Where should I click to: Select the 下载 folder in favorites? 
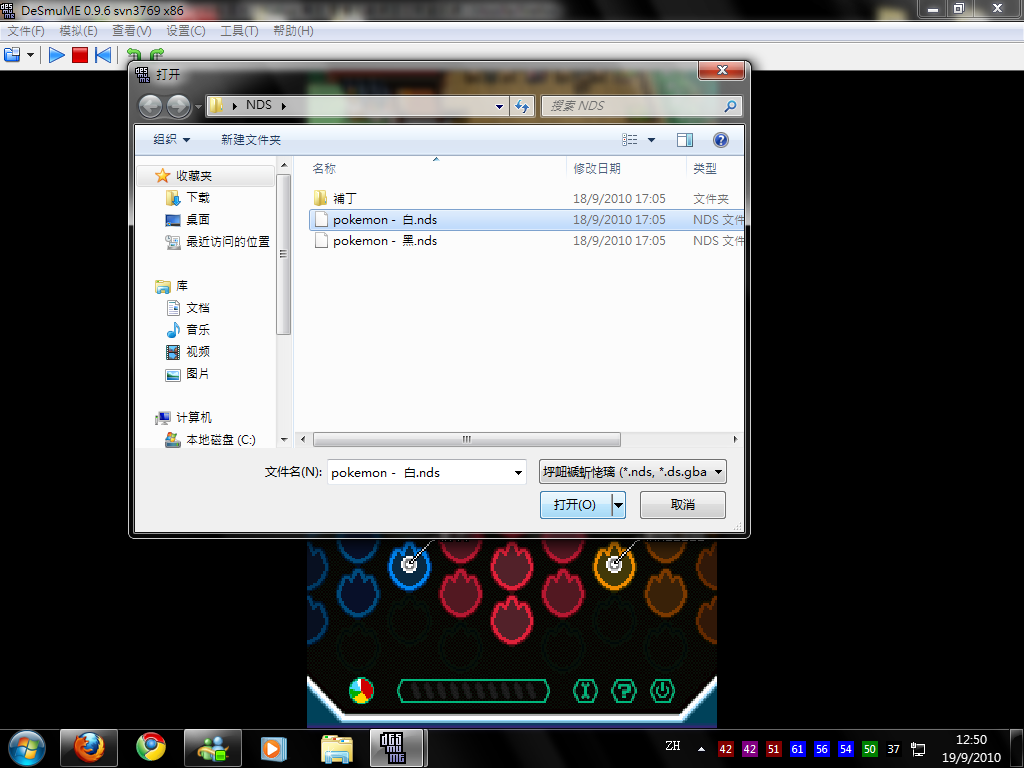click(197, 197)
